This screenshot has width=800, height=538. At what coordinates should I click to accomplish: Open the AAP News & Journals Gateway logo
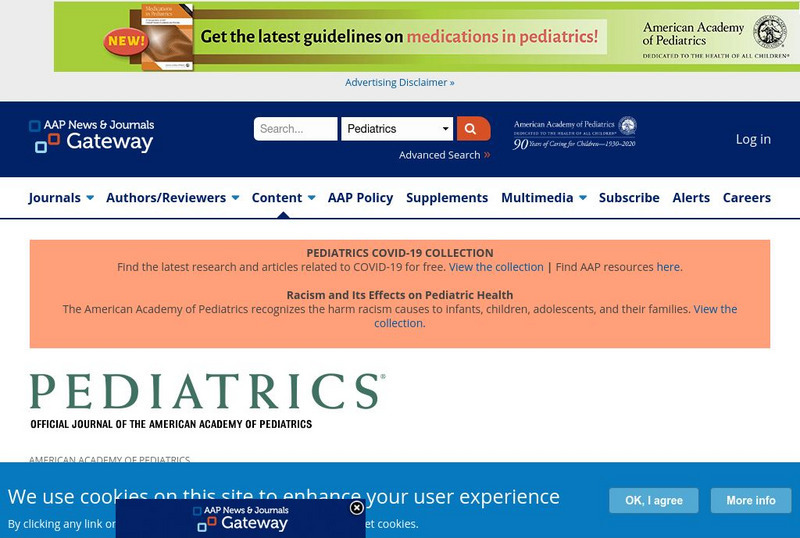92,136
